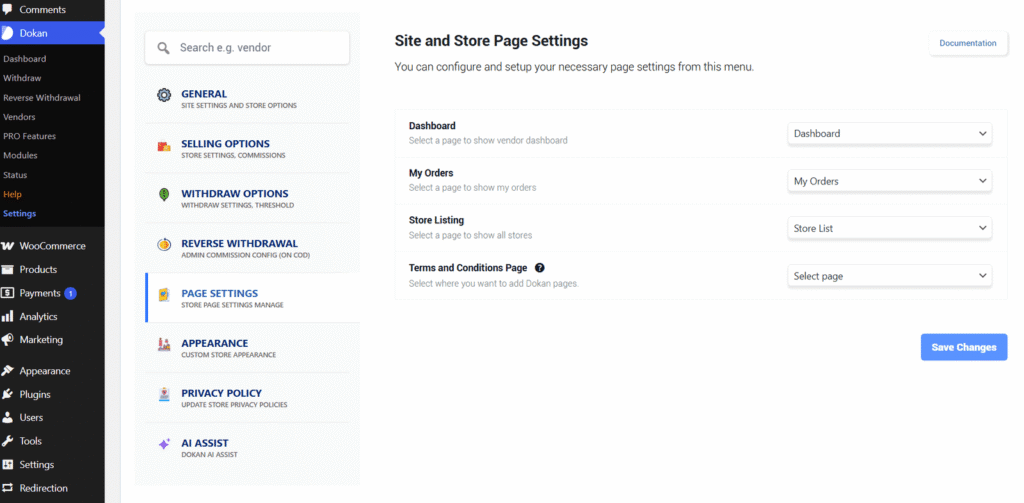
Task: Click the Selling Options icon
Action: 164,146
